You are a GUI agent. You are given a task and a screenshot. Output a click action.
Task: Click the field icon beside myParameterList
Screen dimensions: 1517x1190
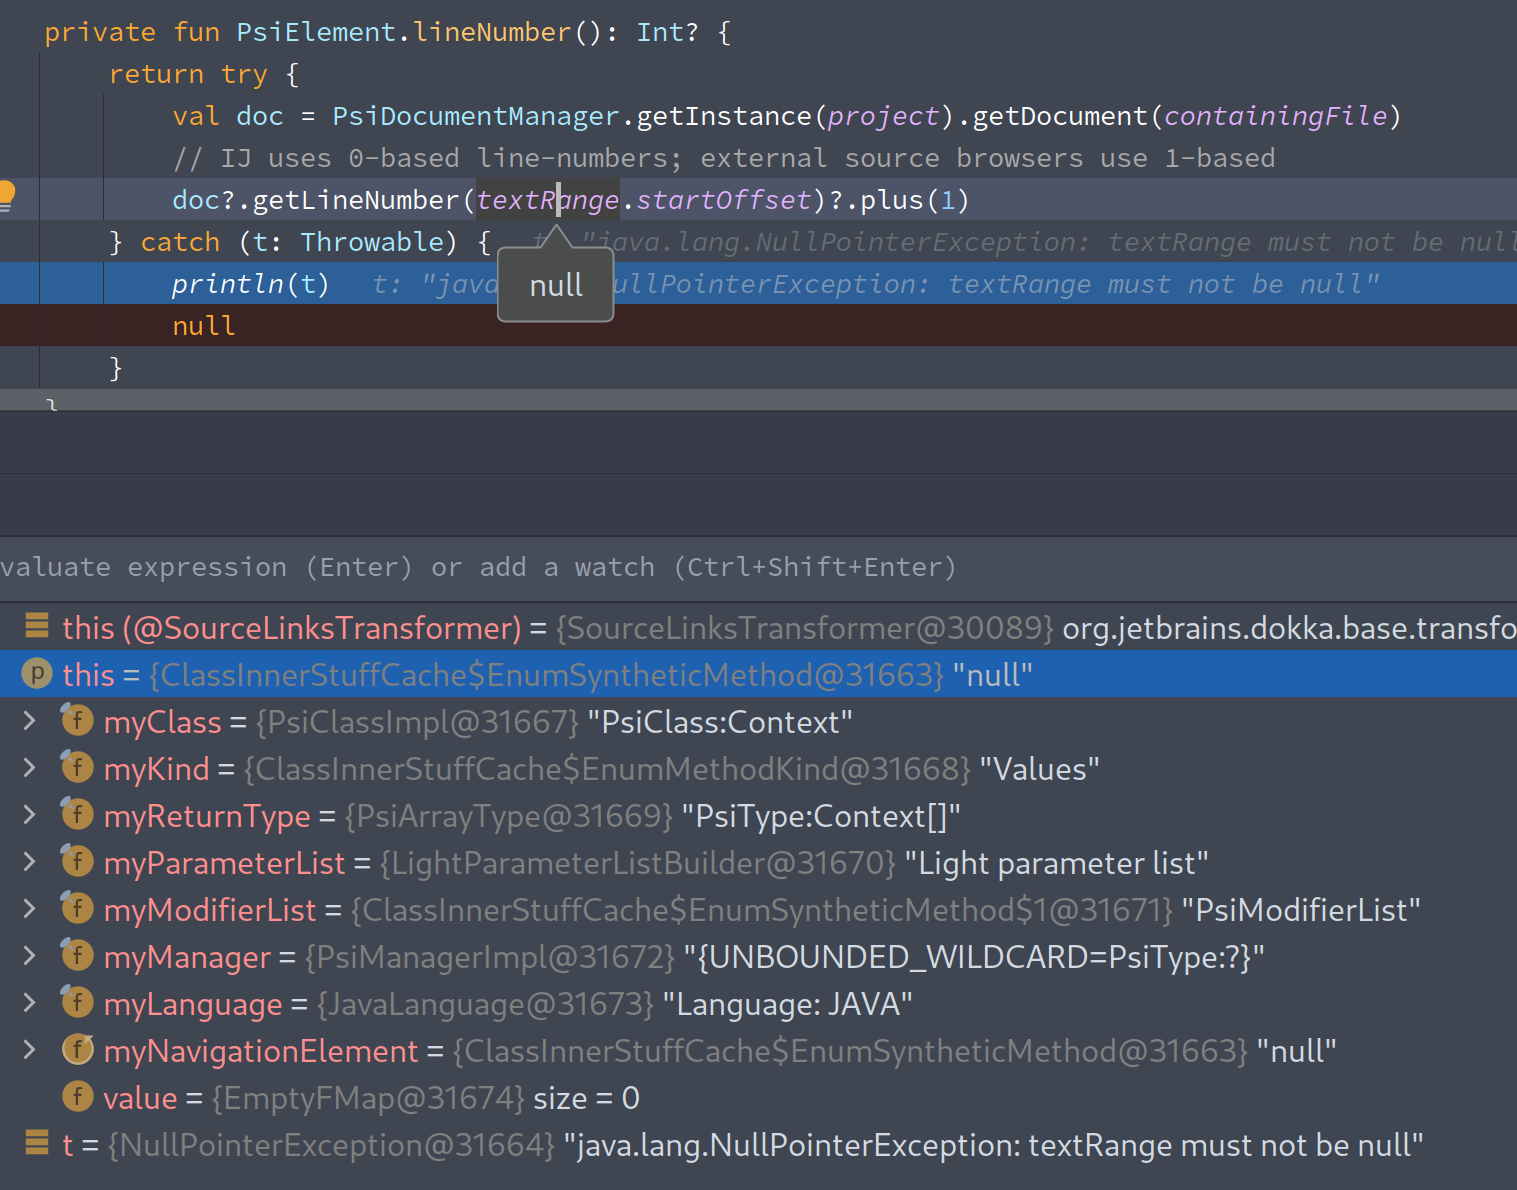[77, 861]
